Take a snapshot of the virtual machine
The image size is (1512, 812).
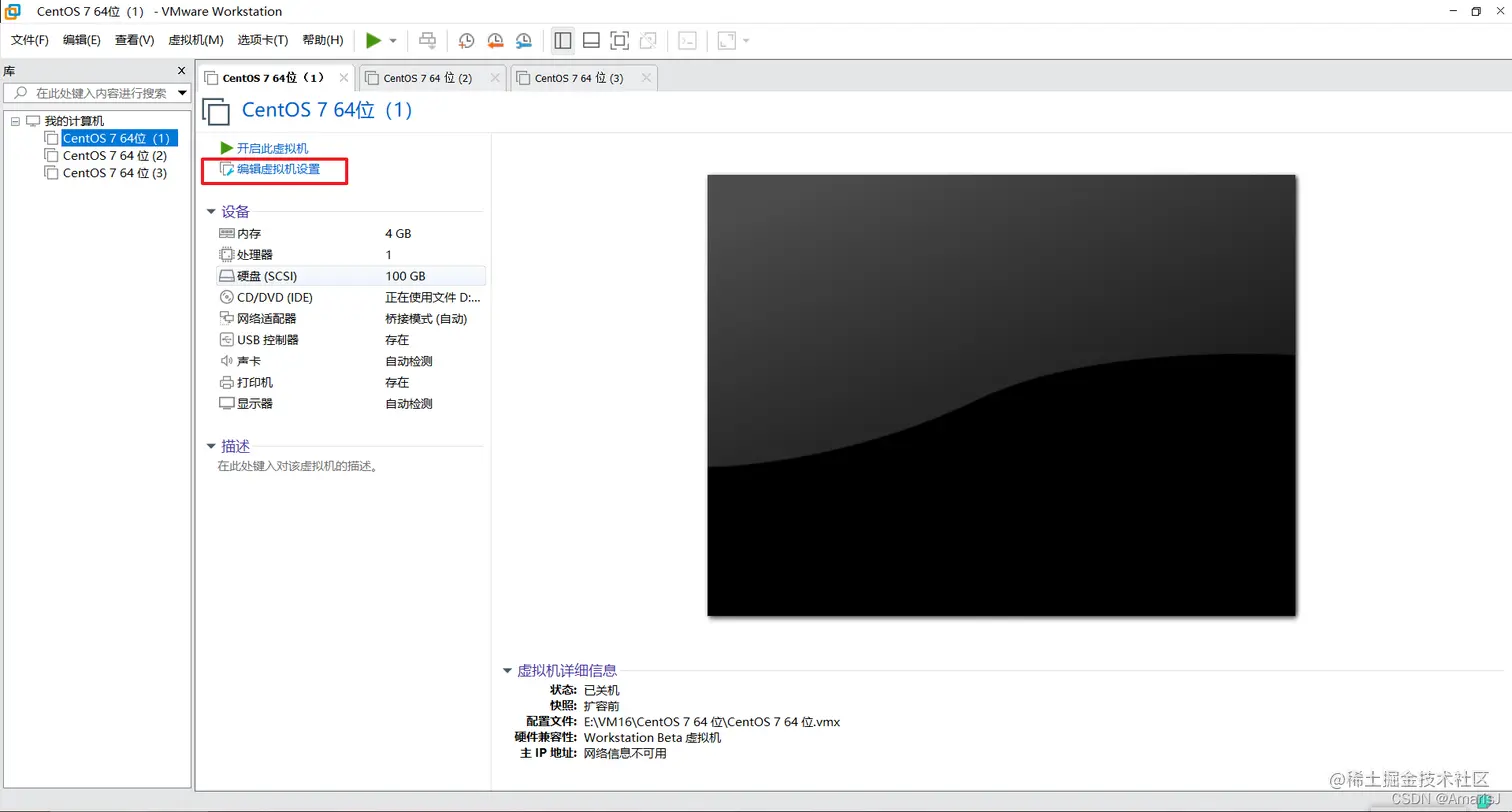click(466, 40)
